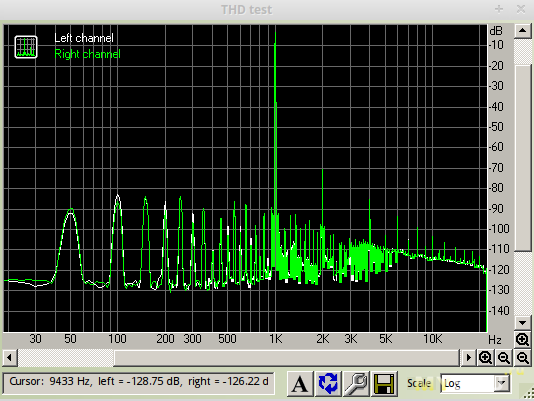Click the vertical dB scrollbar thumb
Image resolution: width=534 pixels, height=401 pixels.
522,158
